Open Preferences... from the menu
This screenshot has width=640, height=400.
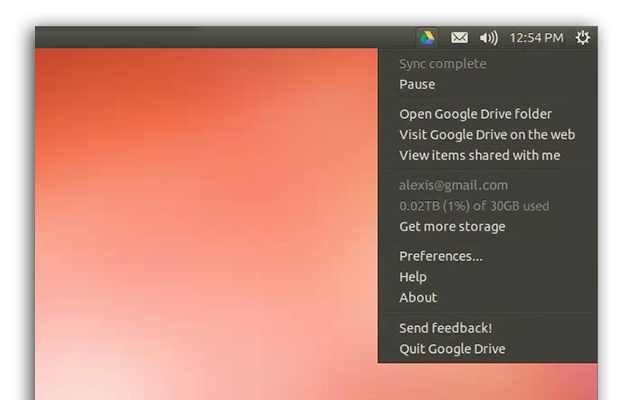(x=441, y=256)
